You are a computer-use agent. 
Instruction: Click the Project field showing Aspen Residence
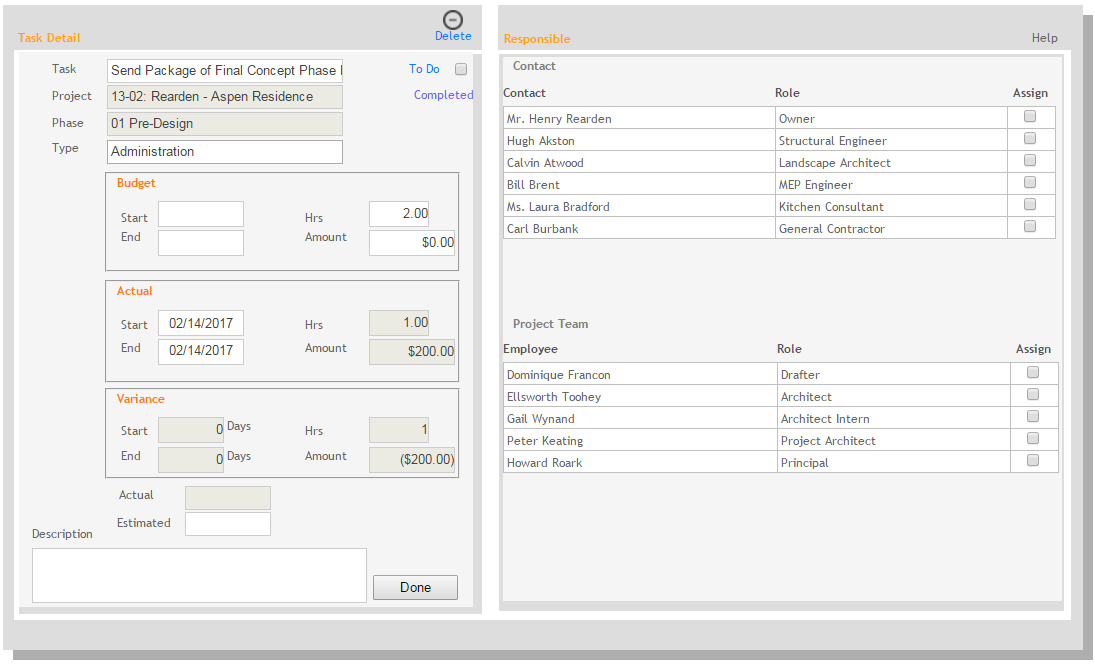pos(225,96)
